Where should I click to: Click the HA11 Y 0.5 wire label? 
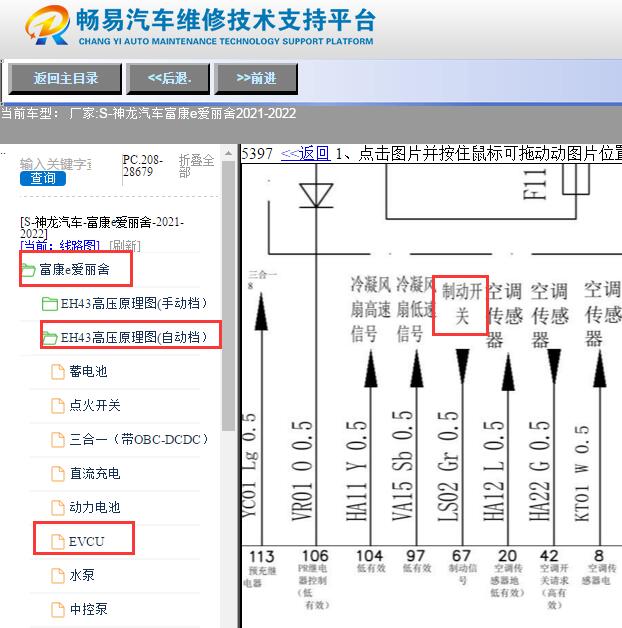356,471
